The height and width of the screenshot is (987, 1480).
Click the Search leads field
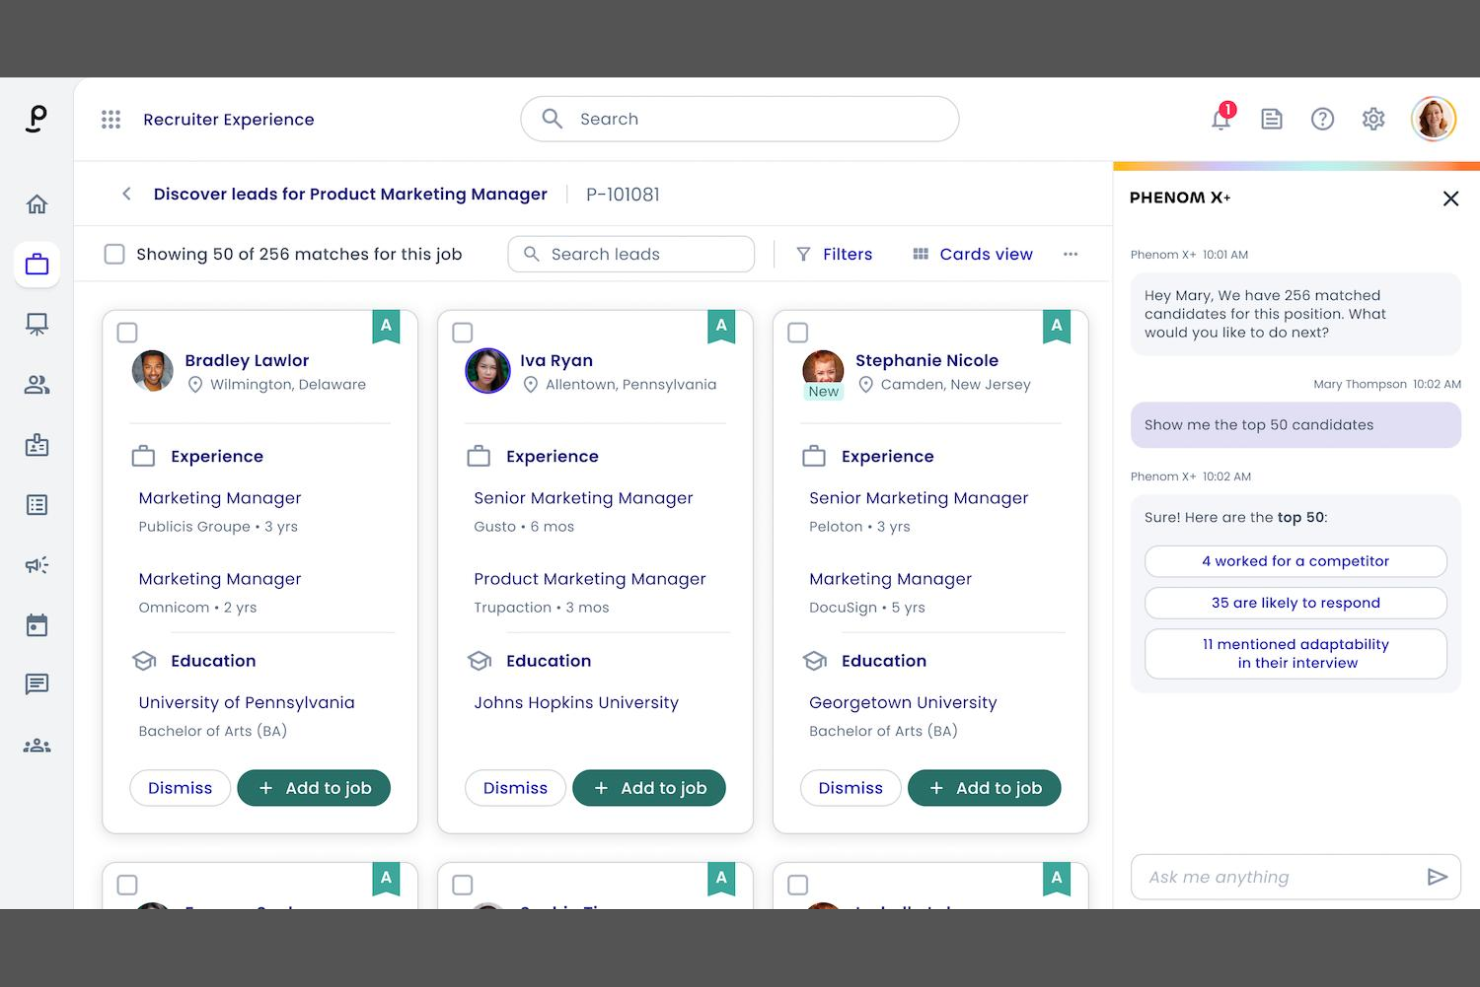coord(631,254)
